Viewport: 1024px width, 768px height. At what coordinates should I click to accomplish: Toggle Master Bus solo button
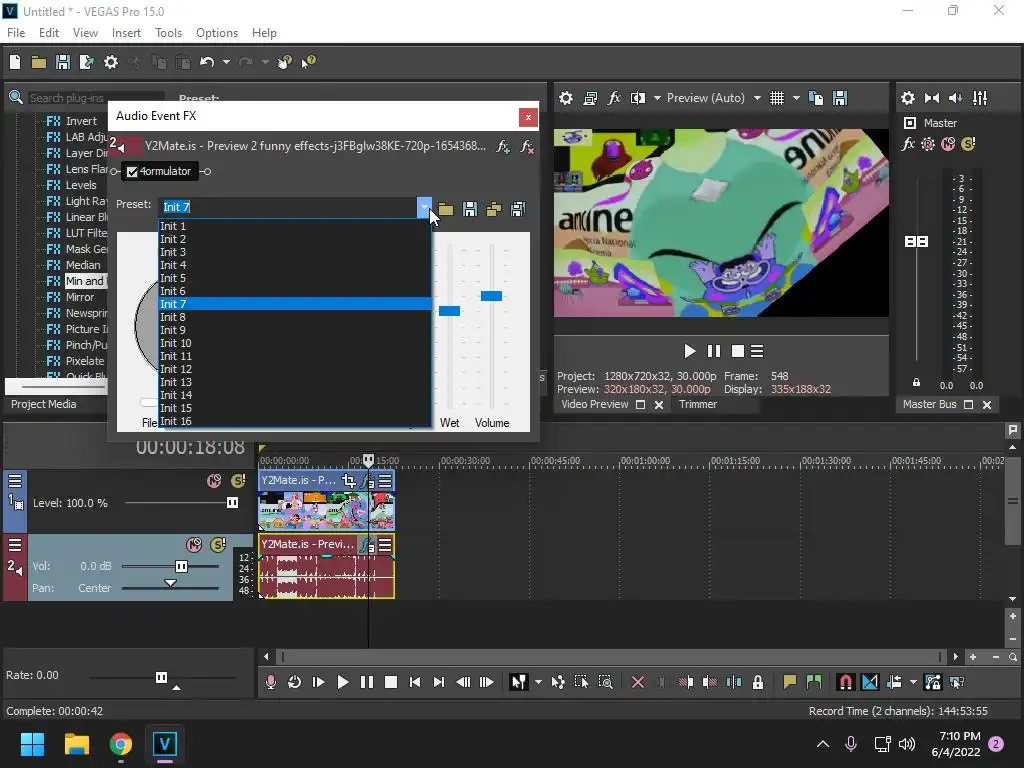pos(968,144)
